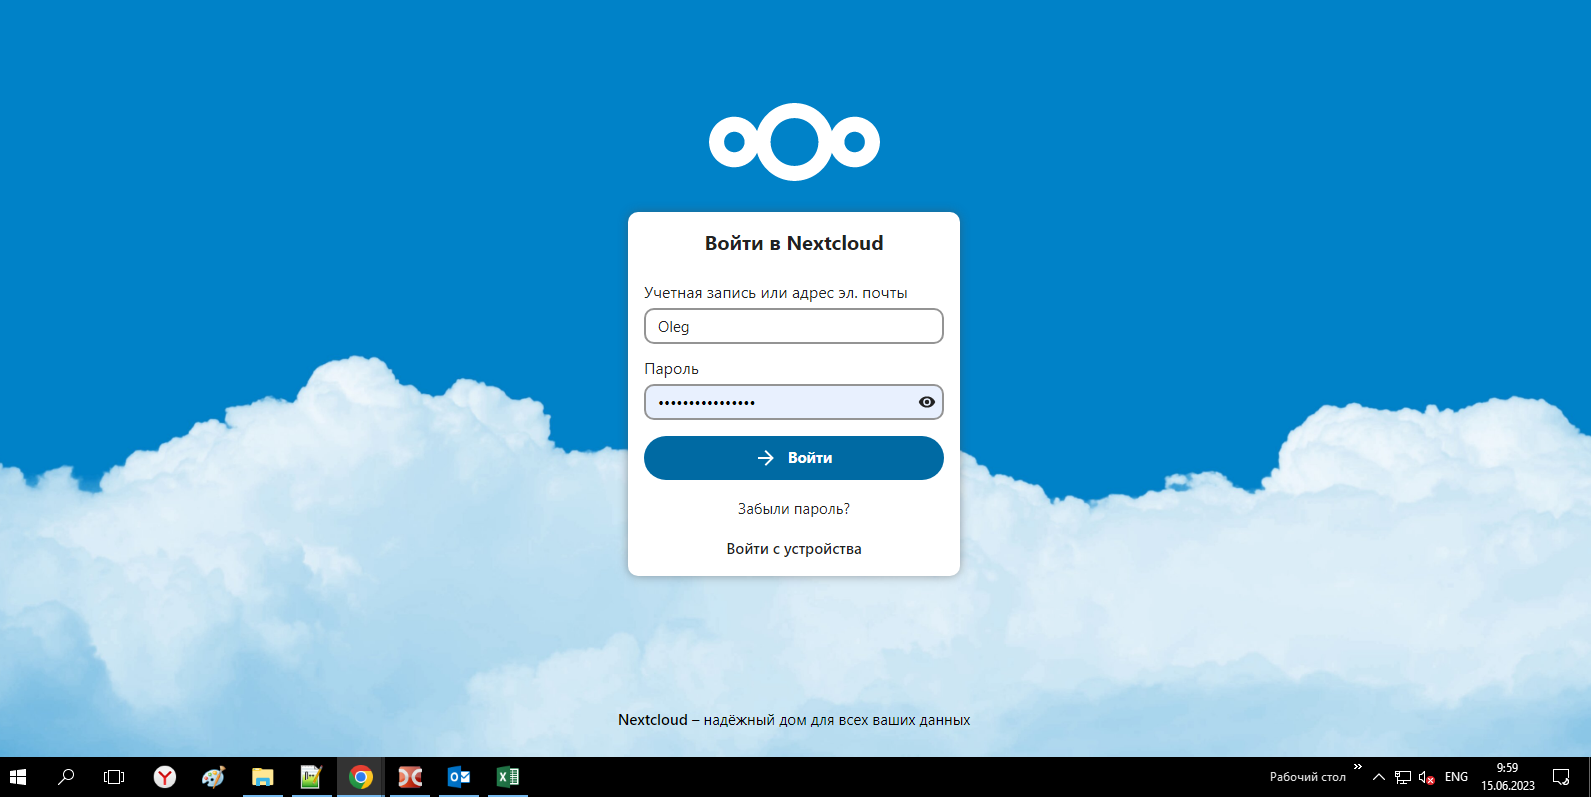Toggle password visibility with the eye icon
This screenshot has height=797, width=1591.
pos(927,402)
